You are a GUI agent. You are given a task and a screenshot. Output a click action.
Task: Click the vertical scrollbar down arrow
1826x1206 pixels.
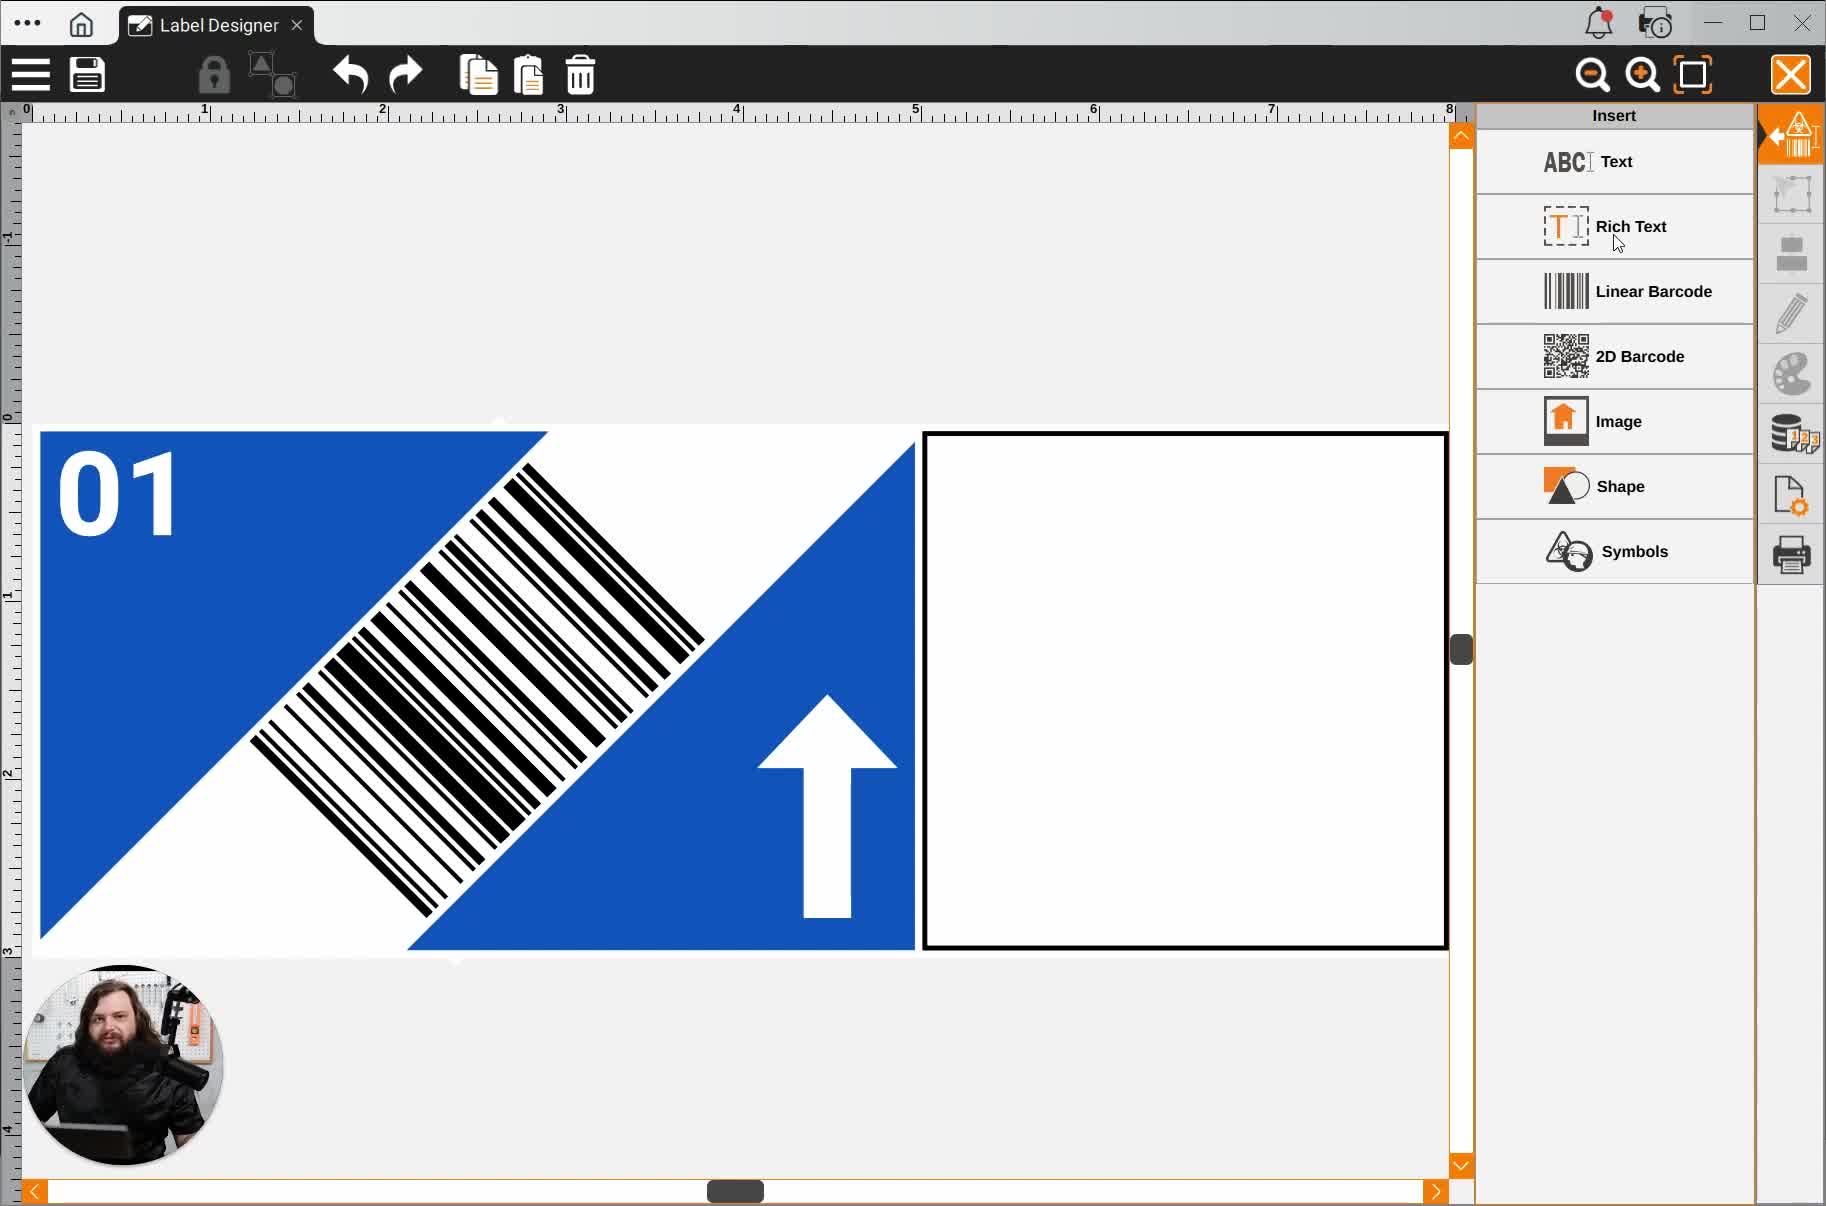pyautogui.click(x=1461, y=1166)
